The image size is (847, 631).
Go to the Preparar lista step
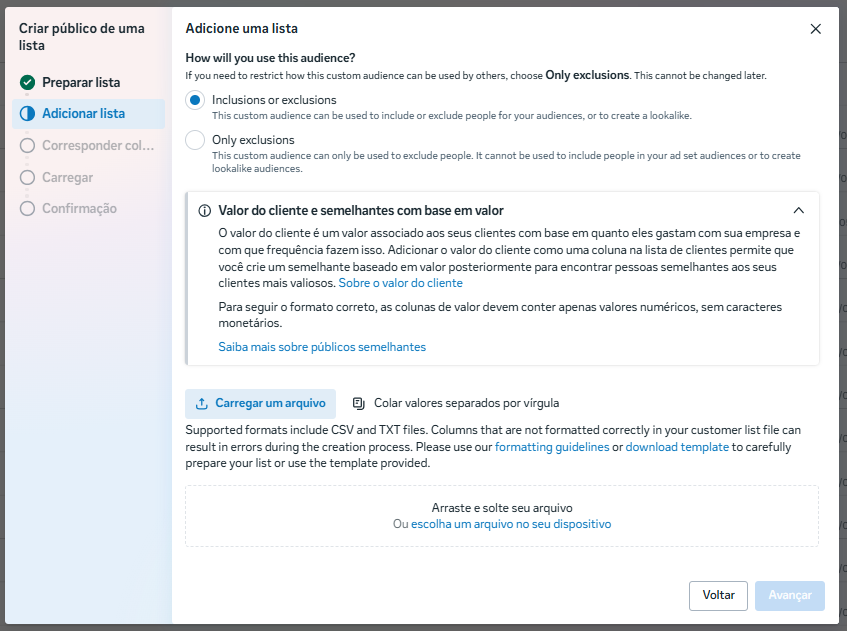pos(81,83)
